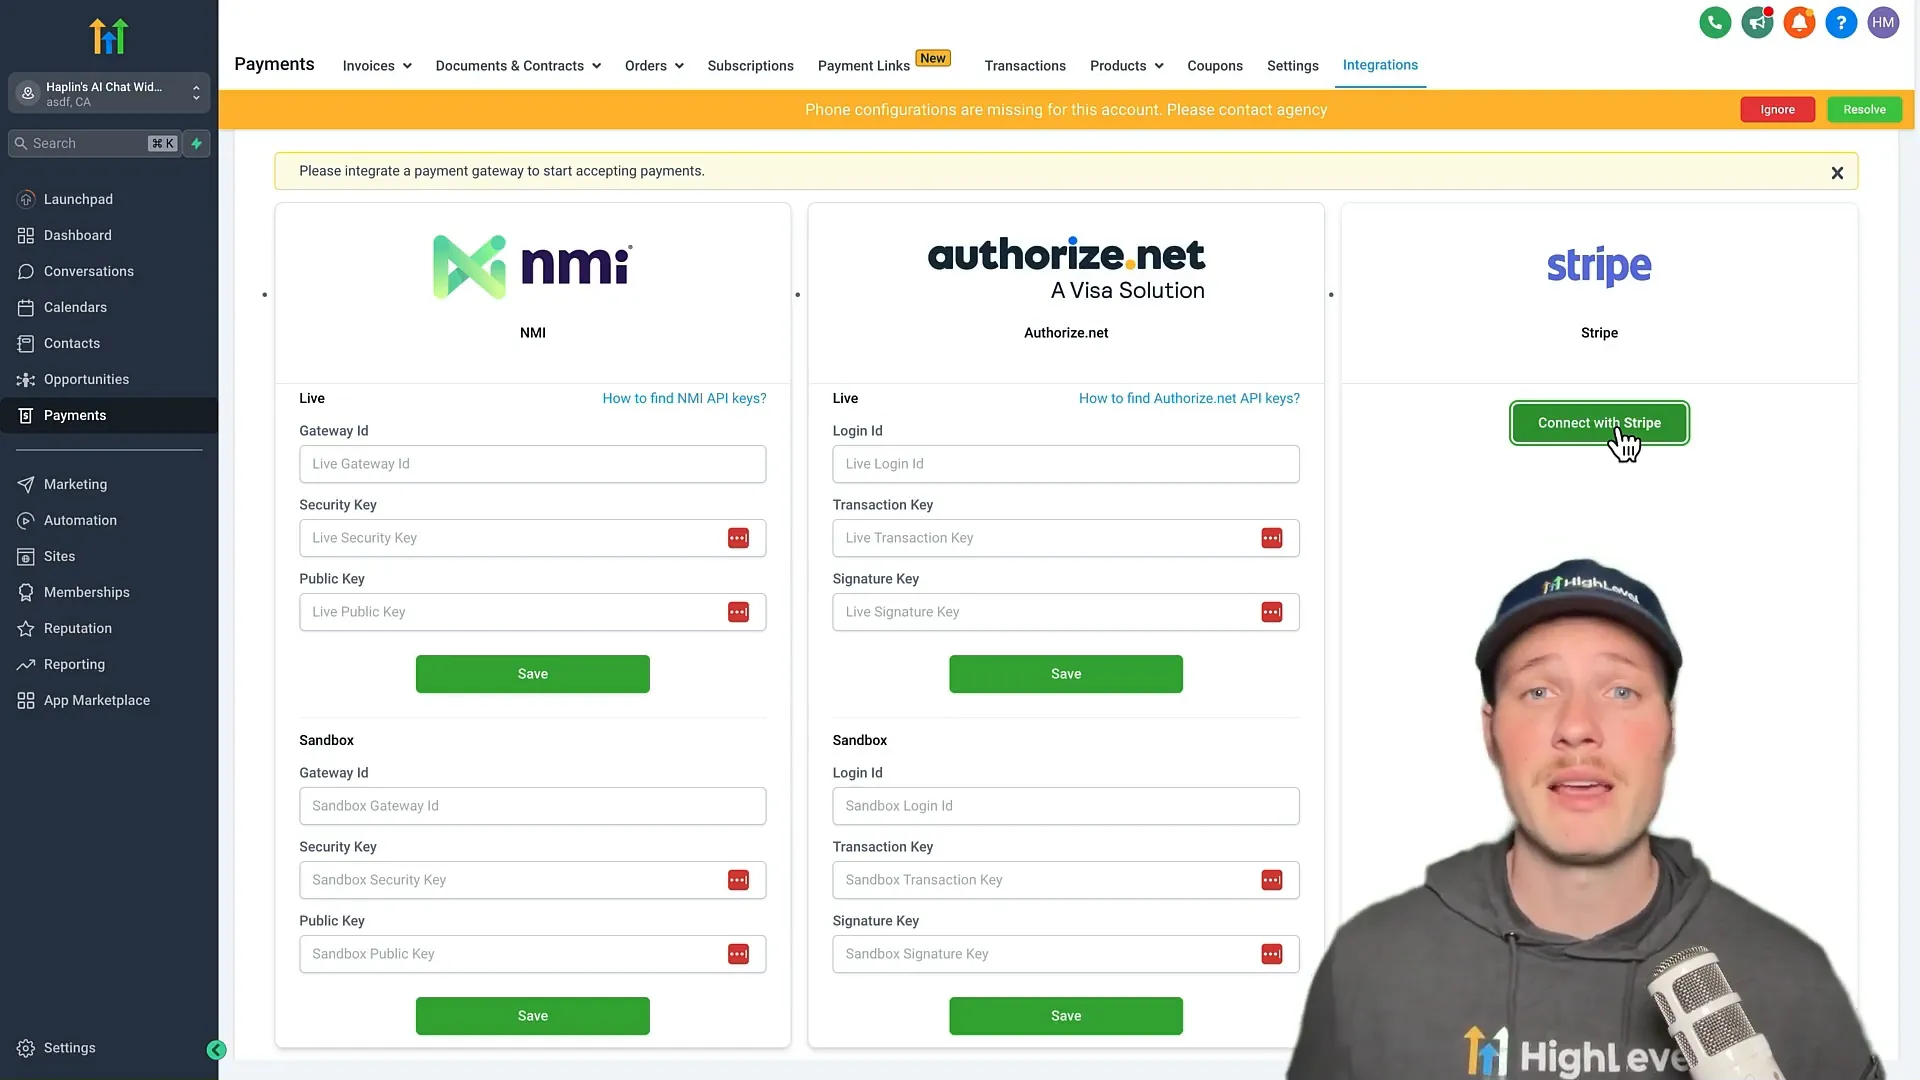
Task: Reveal the Live Transaction Key
Action: 1271,538
